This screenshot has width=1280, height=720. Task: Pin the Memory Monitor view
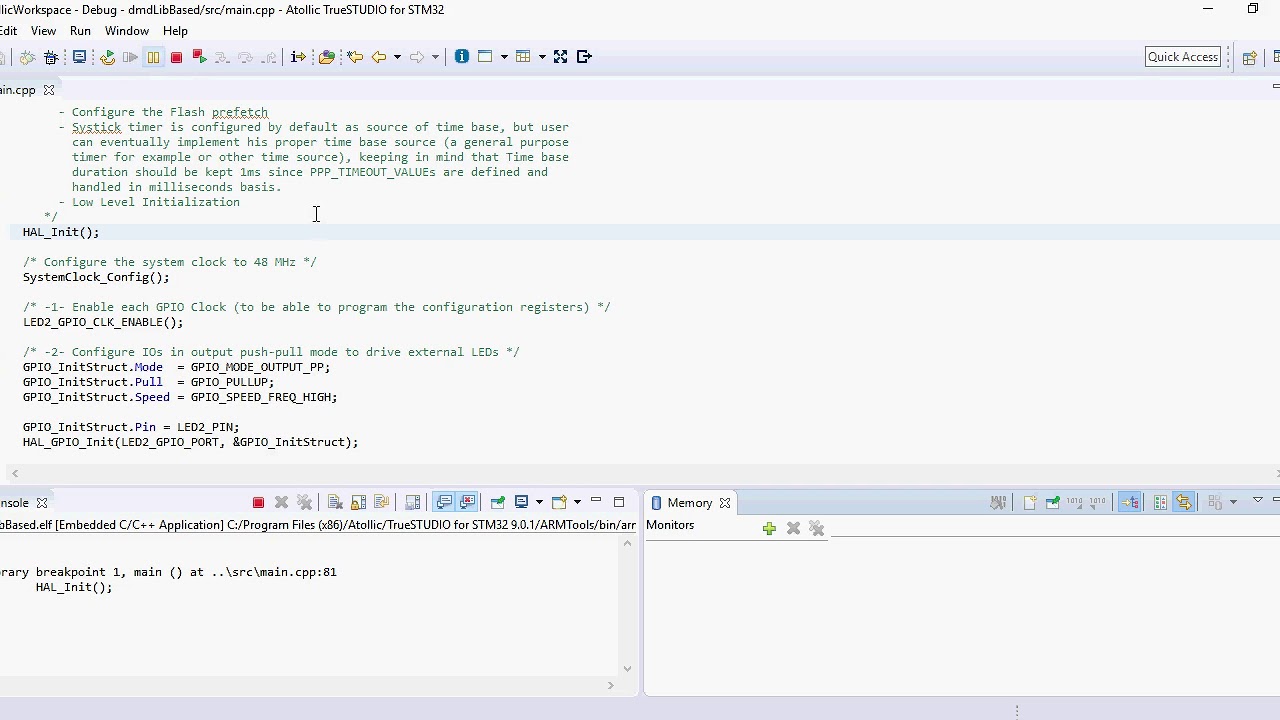coord(1052,502)
